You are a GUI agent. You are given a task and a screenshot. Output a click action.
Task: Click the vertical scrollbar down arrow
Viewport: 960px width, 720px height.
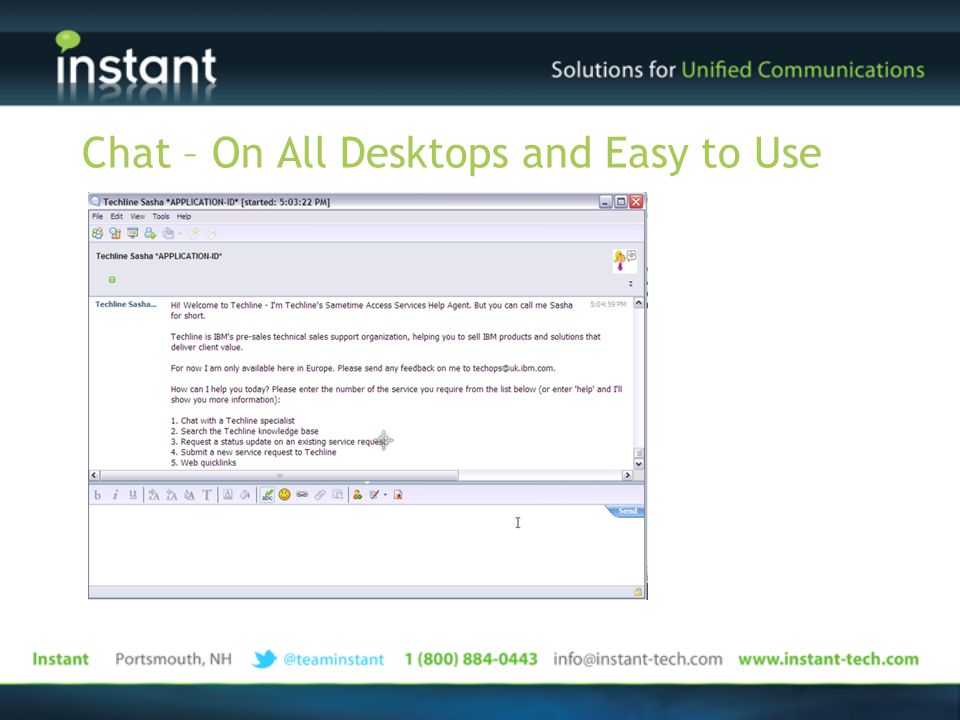click(639, 464)
